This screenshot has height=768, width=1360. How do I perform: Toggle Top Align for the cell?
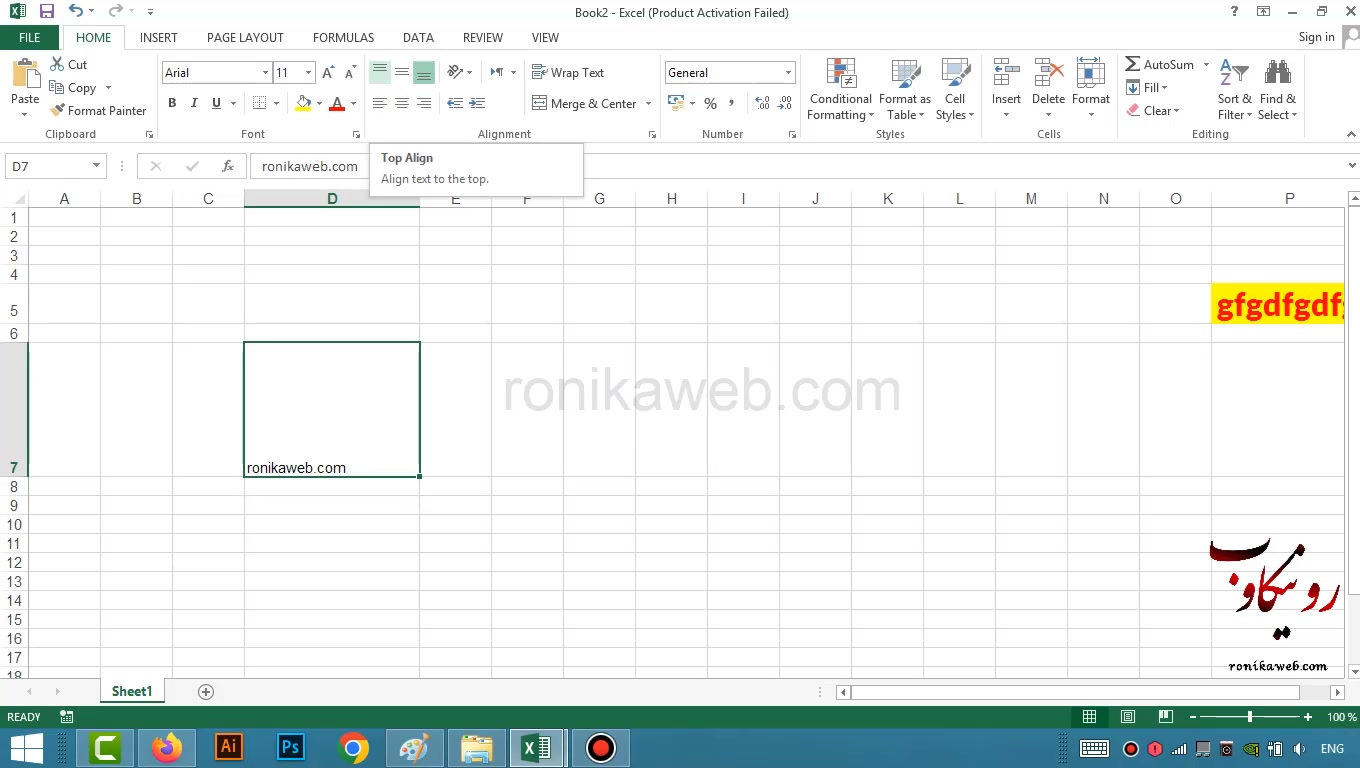click(x=380, y=73)
